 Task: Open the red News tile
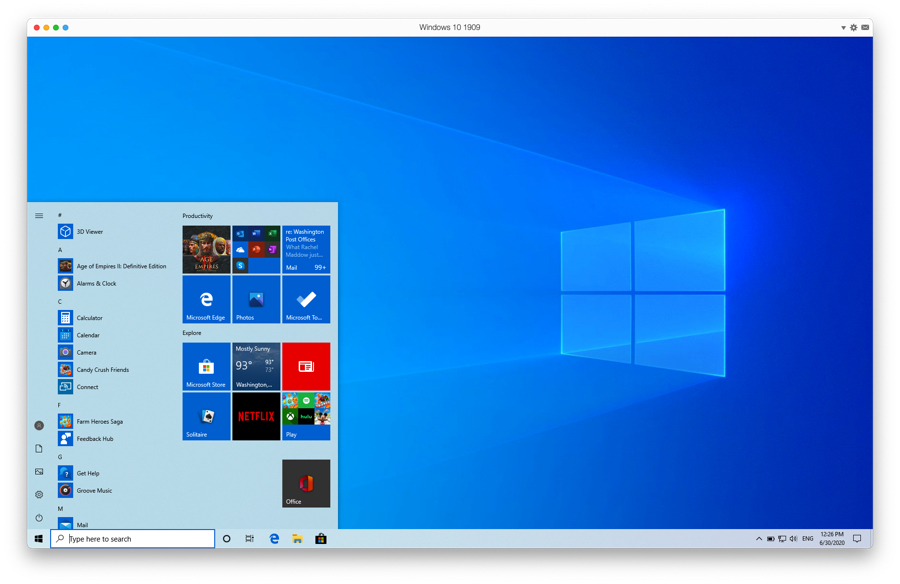point(306,366)
